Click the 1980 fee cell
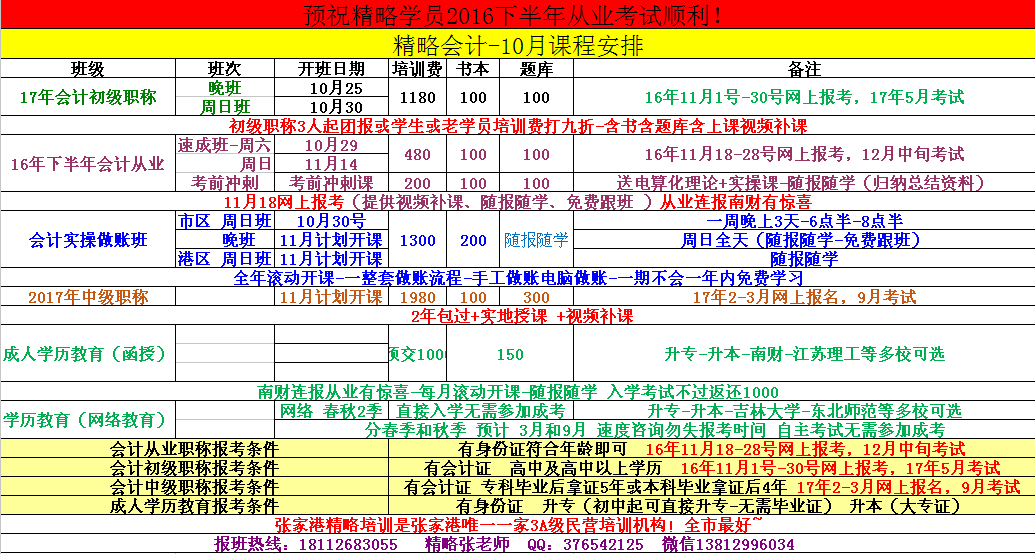This screenshot has width=1035, height=554. click(x=417, y=297)
